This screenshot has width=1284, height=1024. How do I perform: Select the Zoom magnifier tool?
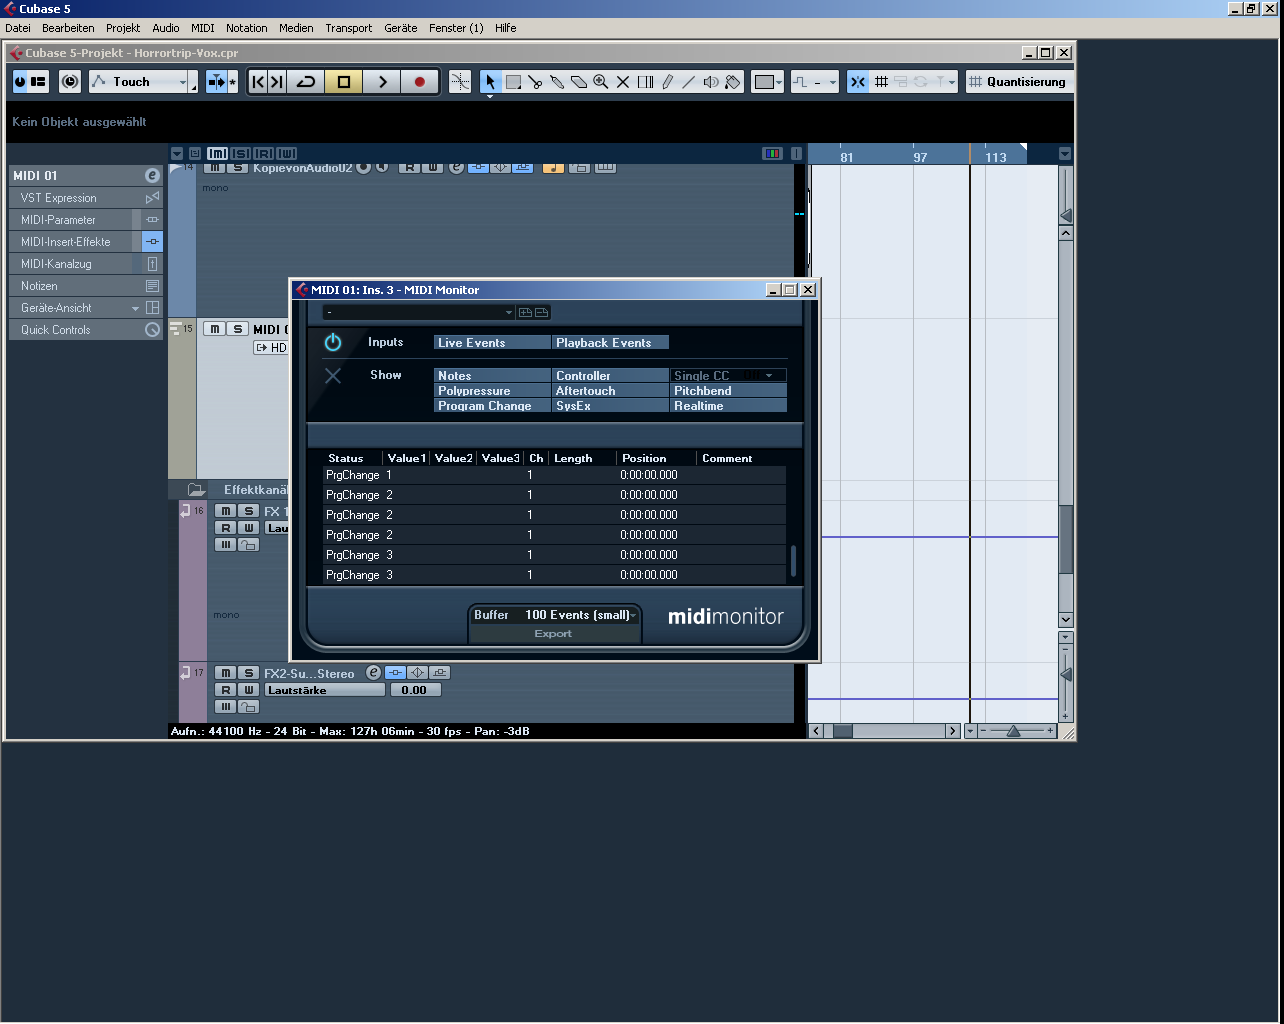click(x=601, y=82)
